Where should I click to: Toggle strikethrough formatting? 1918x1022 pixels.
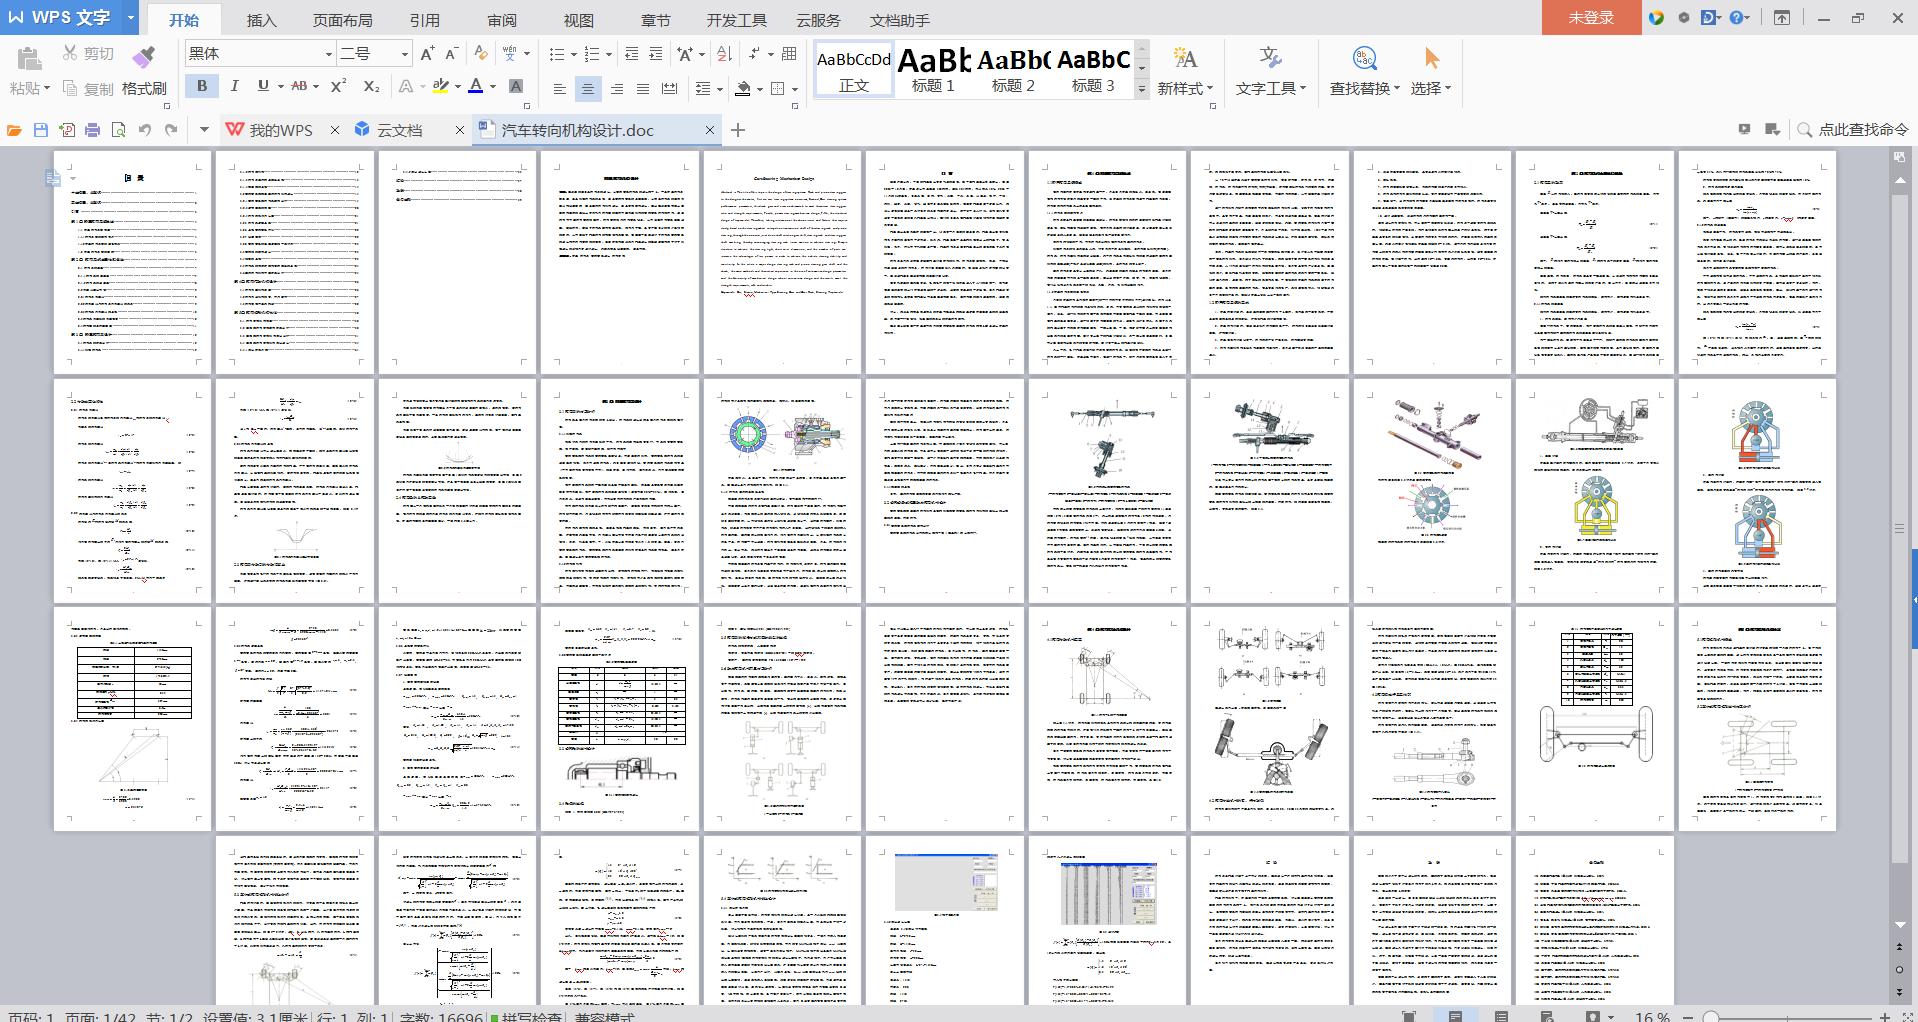[299, 86]
